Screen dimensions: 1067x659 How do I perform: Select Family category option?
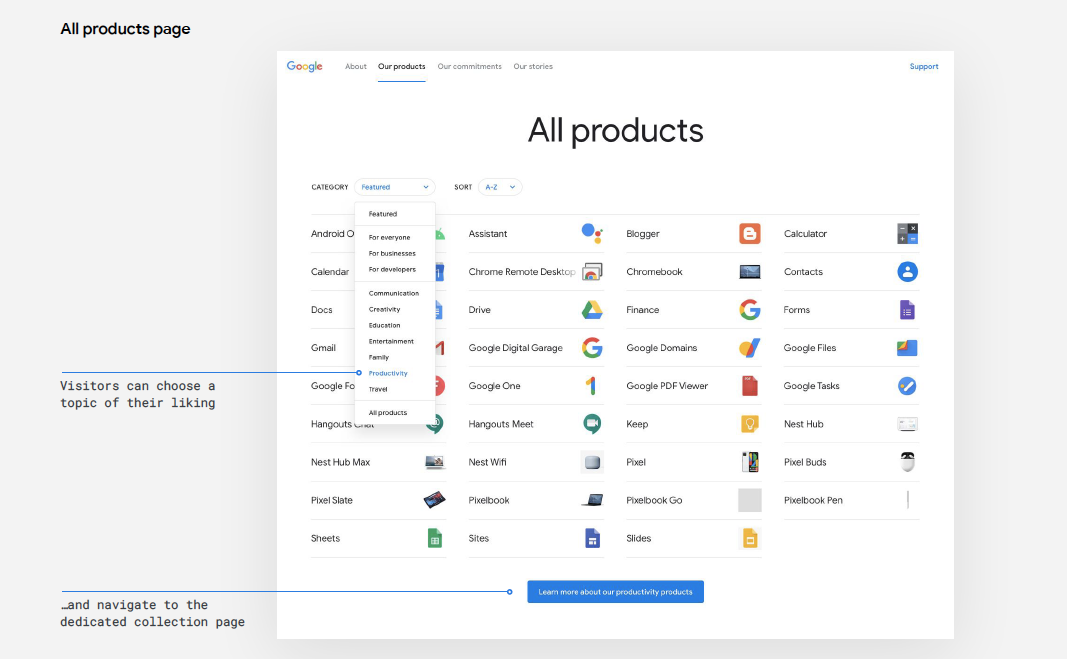[379, 357]
